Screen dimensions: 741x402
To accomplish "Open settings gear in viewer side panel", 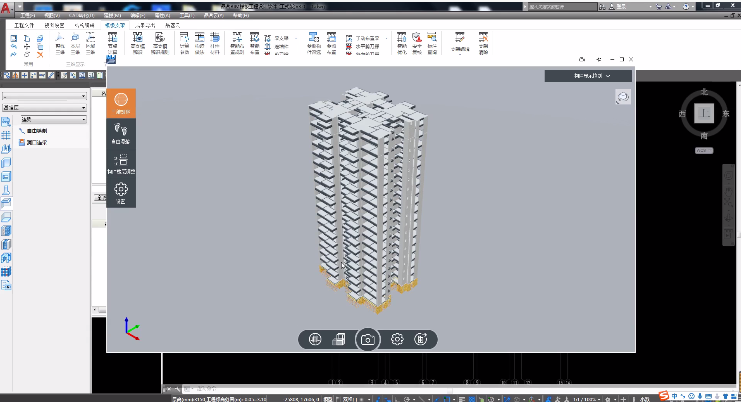I will coord(121,193).
